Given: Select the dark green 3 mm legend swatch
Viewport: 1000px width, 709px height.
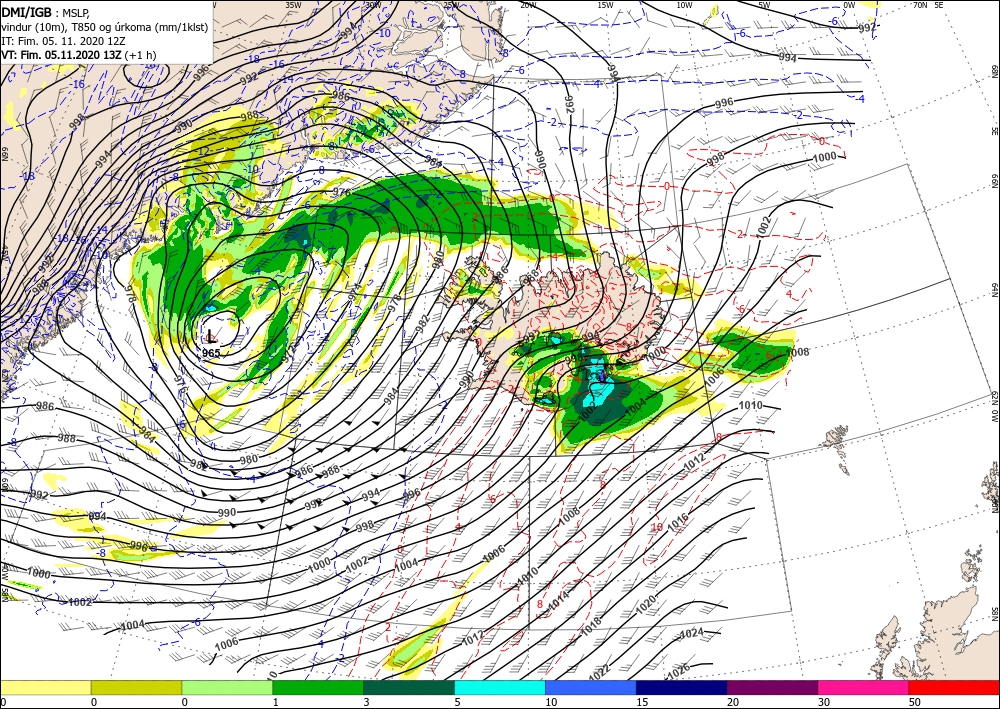Looking at the screenshot, I should pos(409,687).
